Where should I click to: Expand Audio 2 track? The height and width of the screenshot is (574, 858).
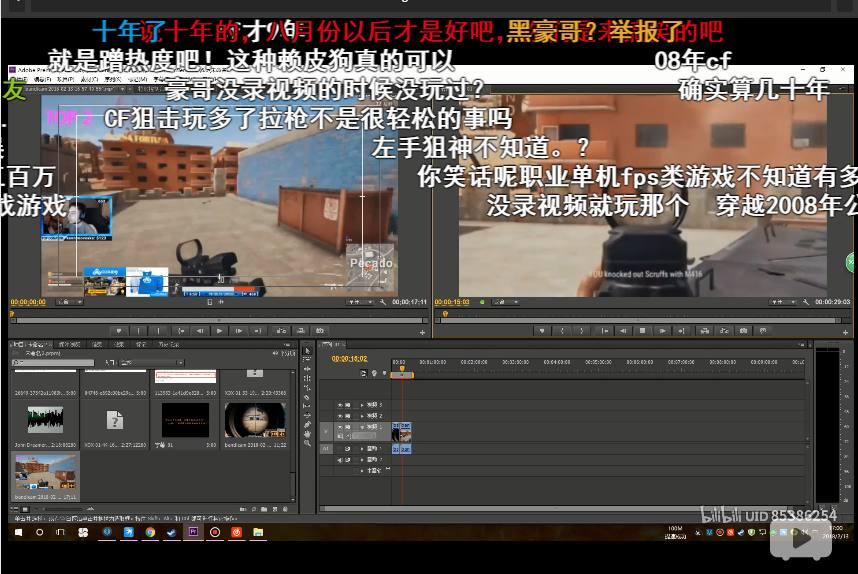coord(362,460)
